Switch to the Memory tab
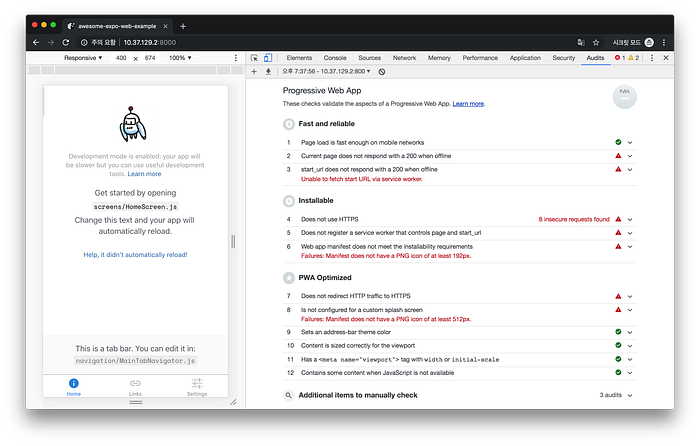This screenshot has height=446, width=700. [439, 58]
